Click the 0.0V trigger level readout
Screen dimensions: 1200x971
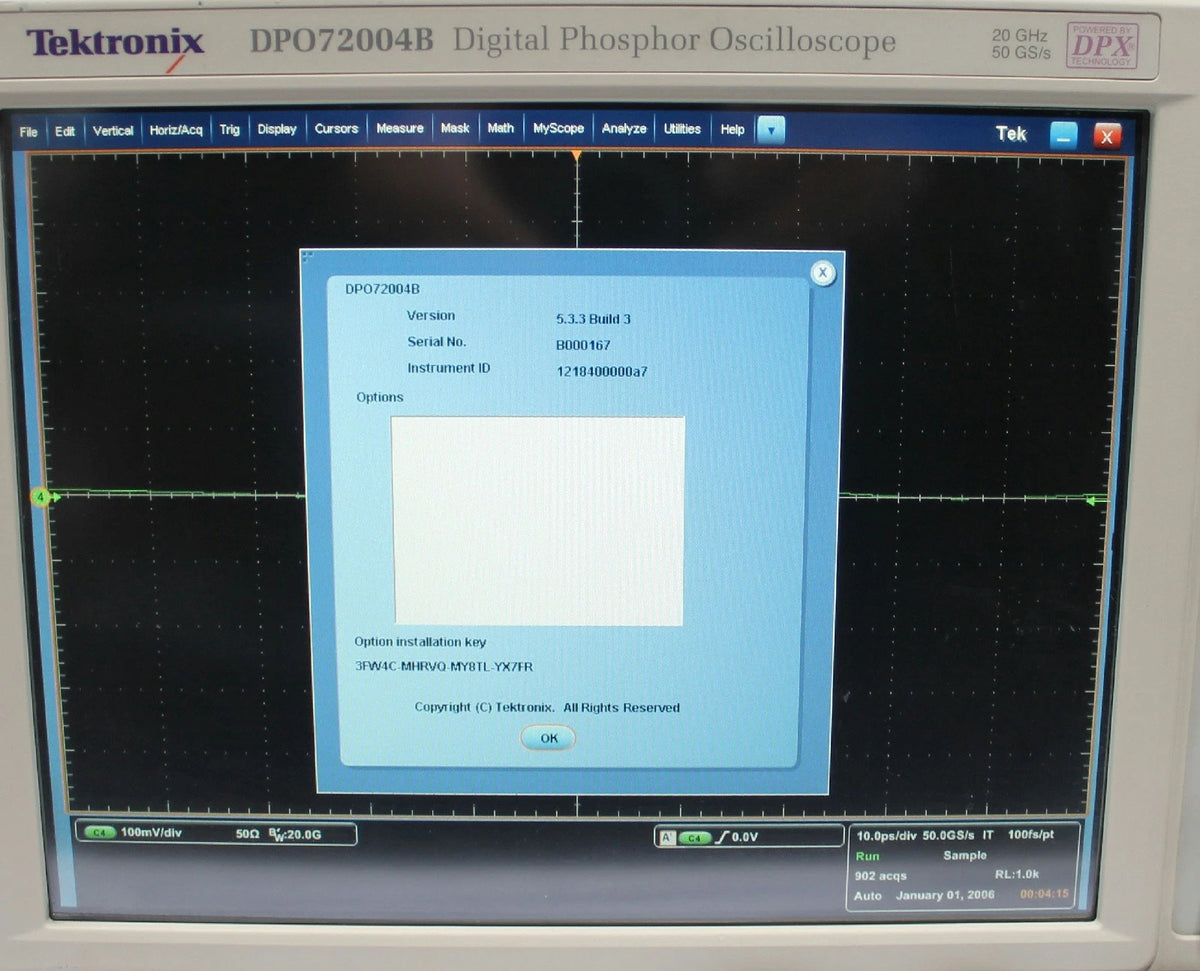pos(746,837)
